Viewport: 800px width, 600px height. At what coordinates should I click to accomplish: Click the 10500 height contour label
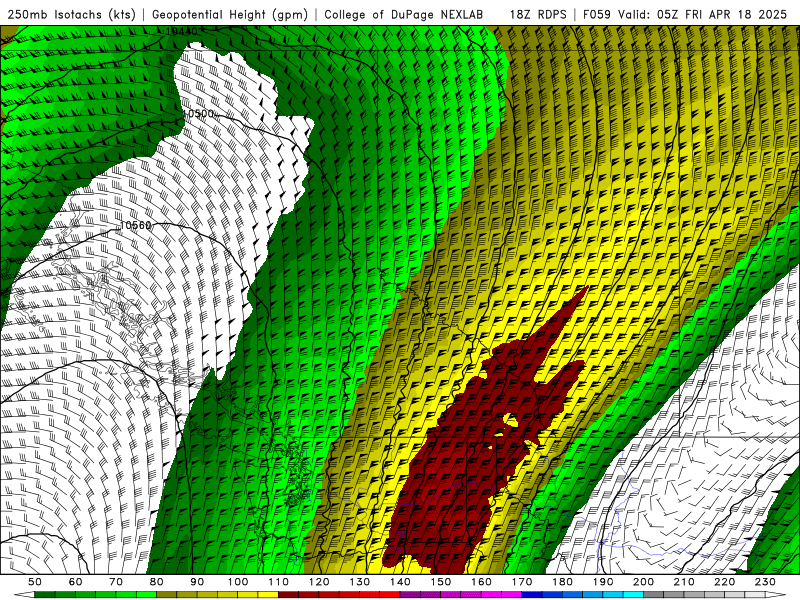pyautogui.click(x=198, y=113)
